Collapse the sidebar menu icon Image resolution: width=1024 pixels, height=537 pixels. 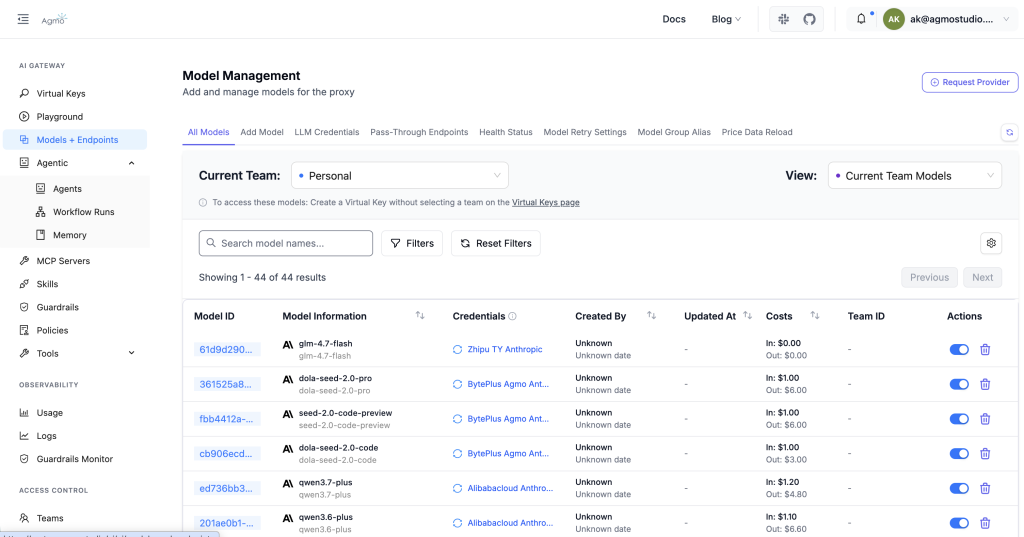[x=24, y=19]
